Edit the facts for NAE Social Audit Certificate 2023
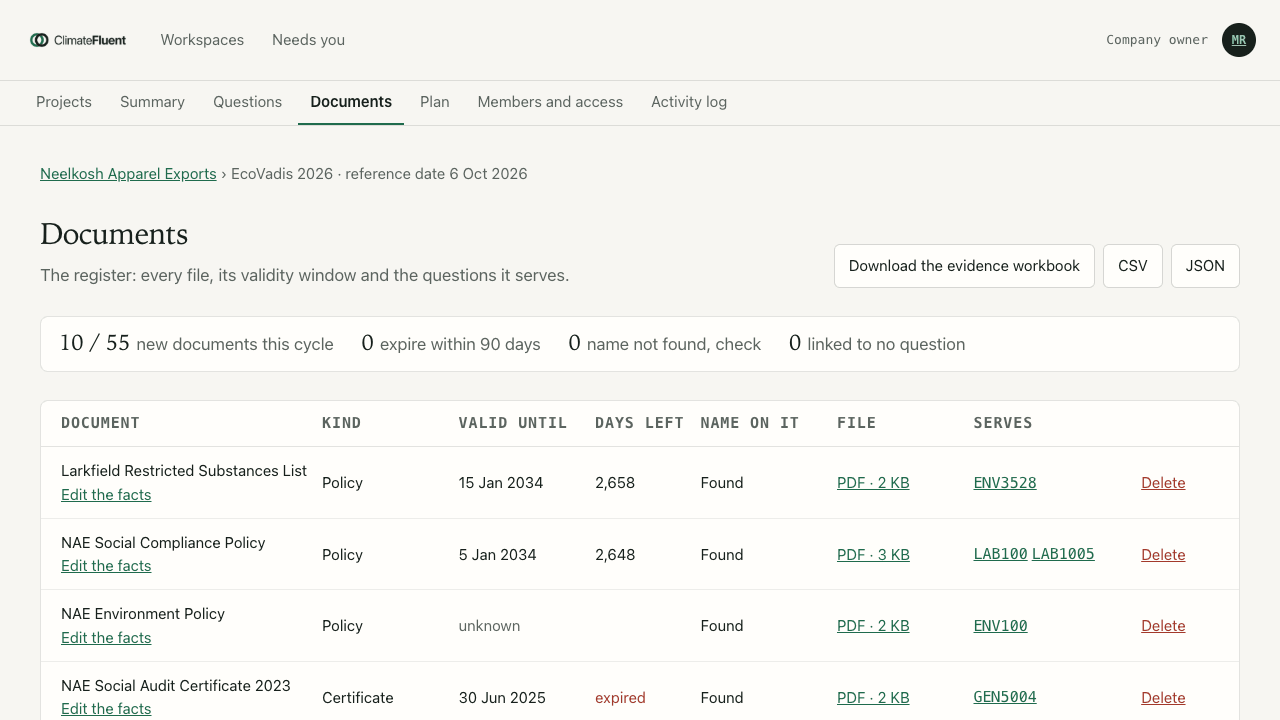The width and height of the screenshot is (1280, 720). 106,709
